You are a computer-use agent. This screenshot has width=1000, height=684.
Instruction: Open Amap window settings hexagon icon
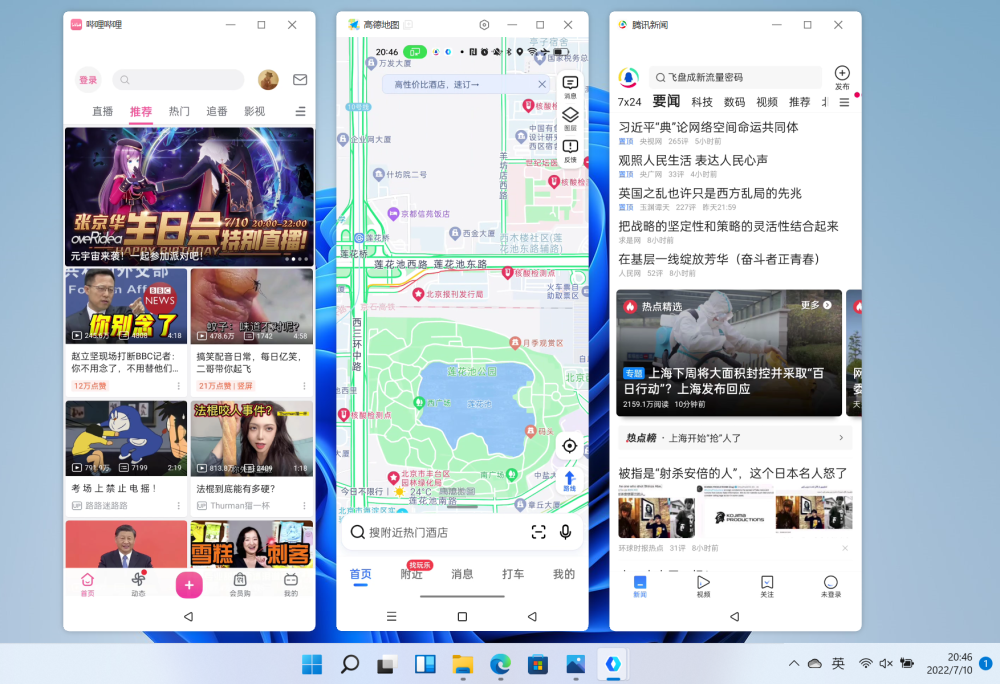click(484, 25)
